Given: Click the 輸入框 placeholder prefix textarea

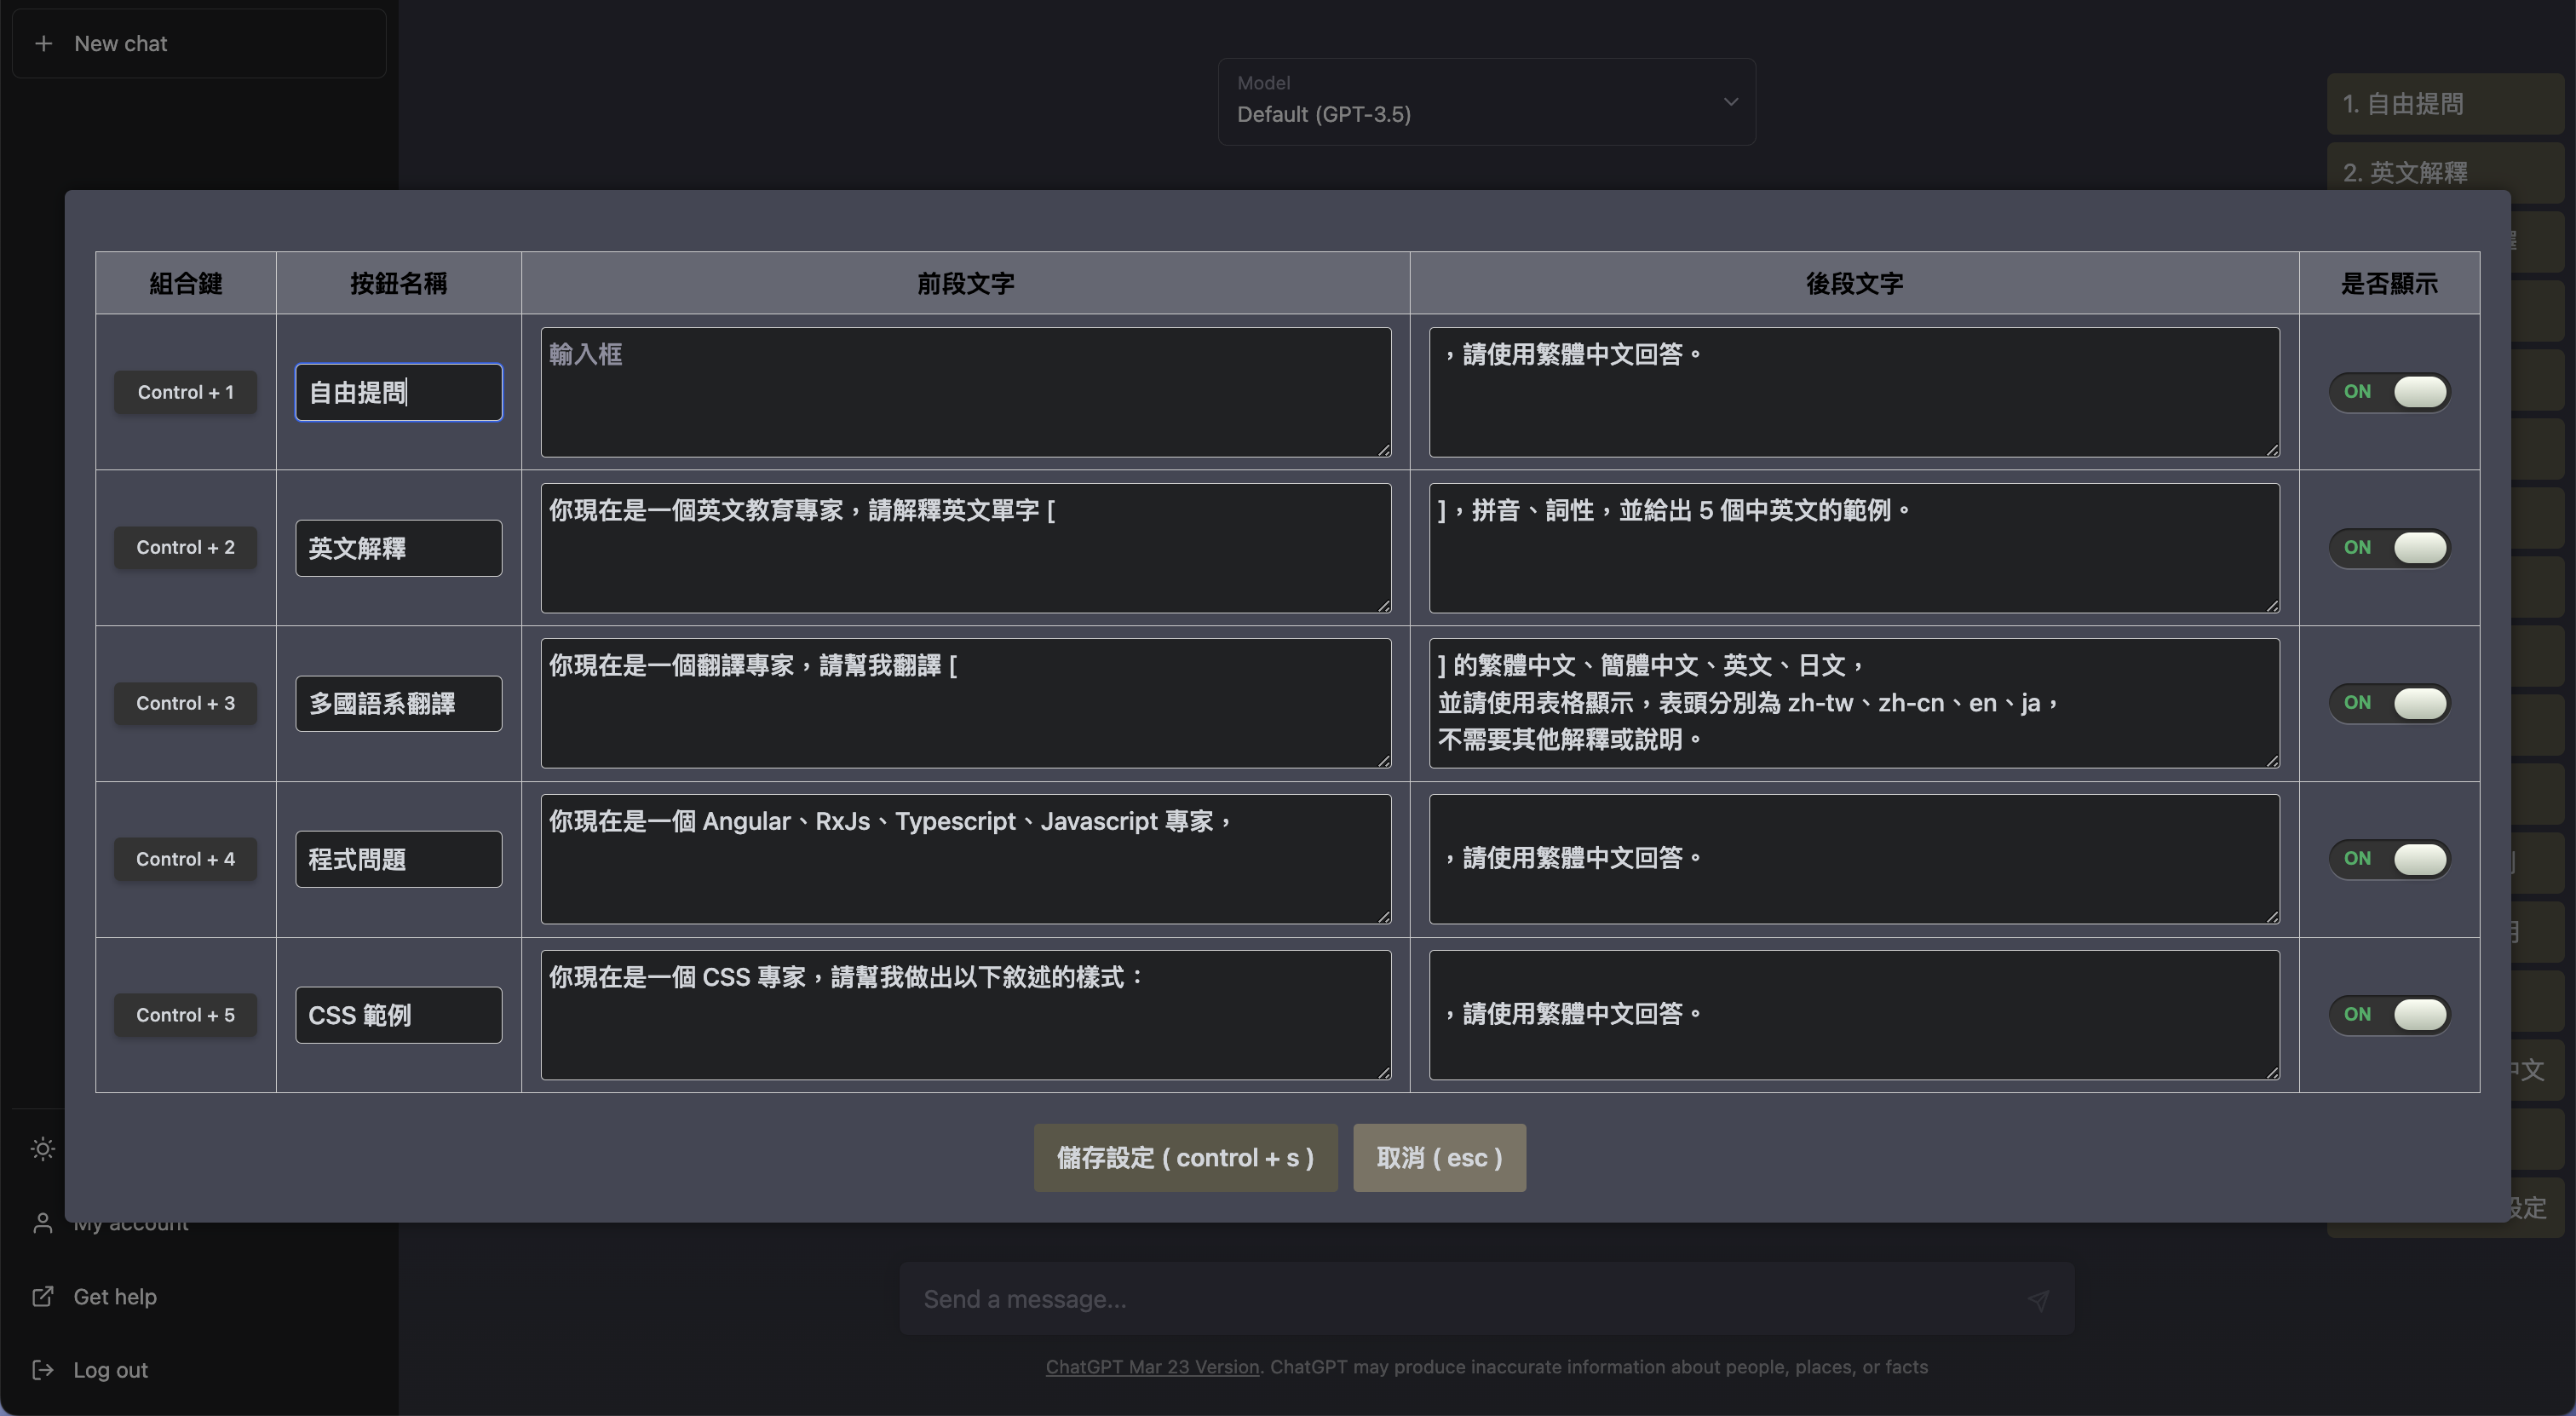Looking at the screenshot, I should 965,392.
